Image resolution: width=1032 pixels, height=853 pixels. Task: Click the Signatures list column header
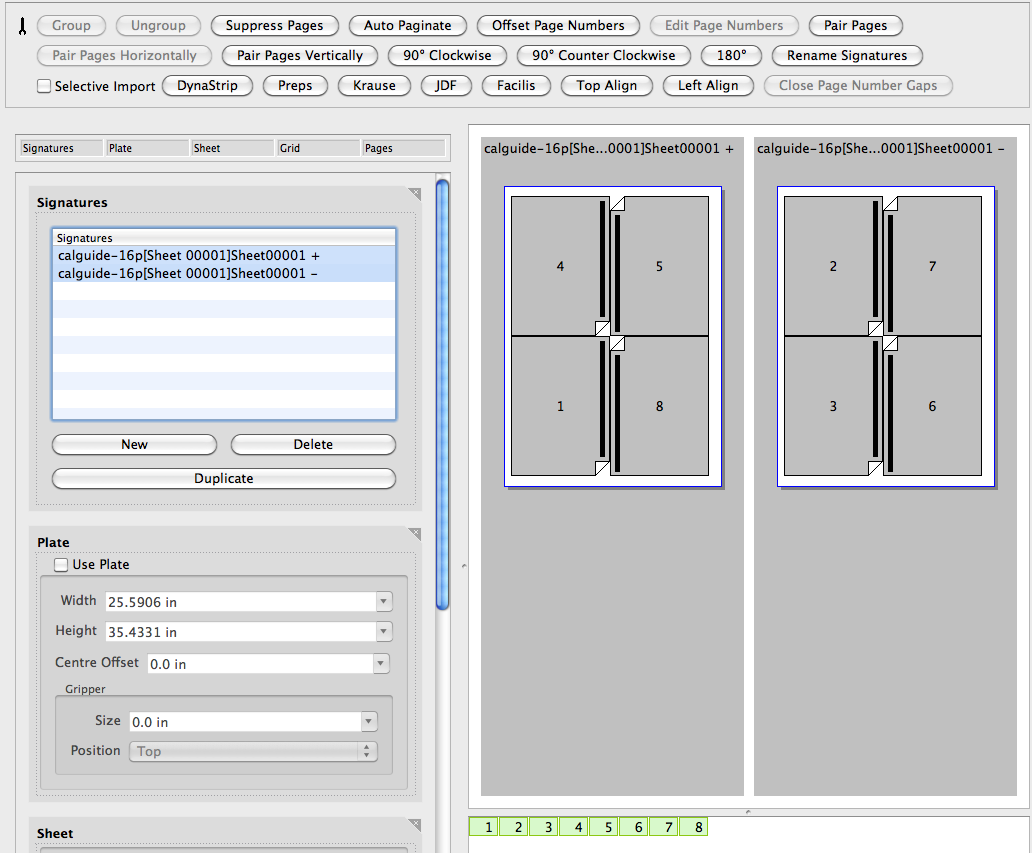pos(224,238)
